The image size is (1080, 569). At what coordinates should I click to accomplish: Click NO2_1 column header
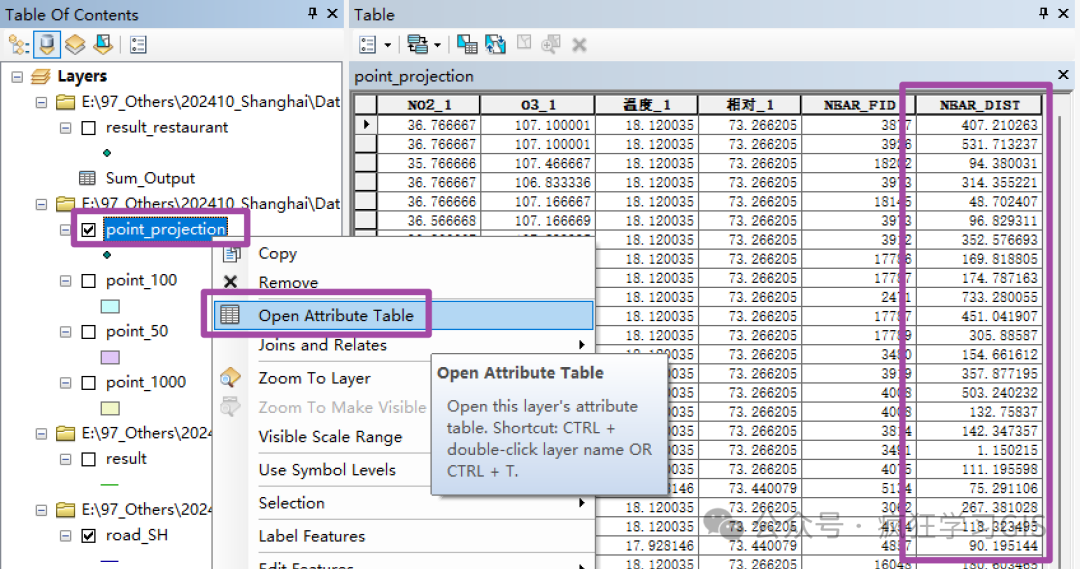click(428, 105)
